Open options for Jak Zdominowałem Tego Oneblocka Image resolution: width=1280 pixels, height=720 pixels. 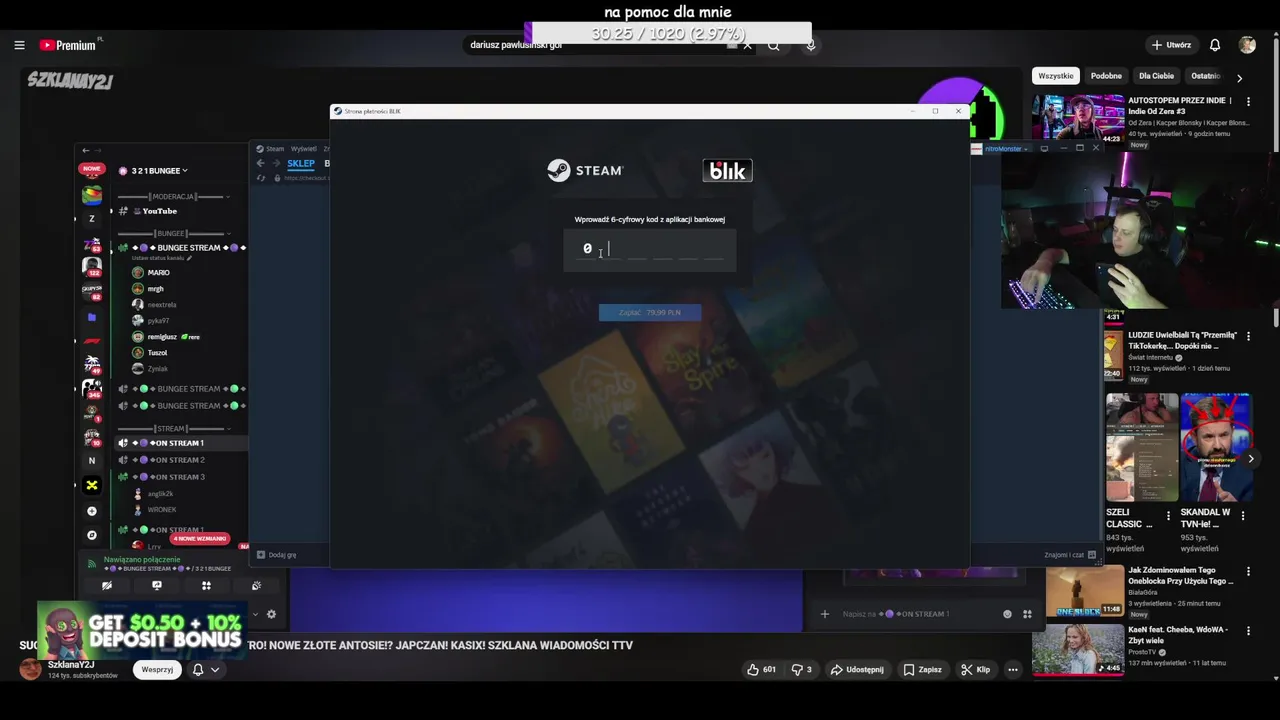(x=1248, y=571)
